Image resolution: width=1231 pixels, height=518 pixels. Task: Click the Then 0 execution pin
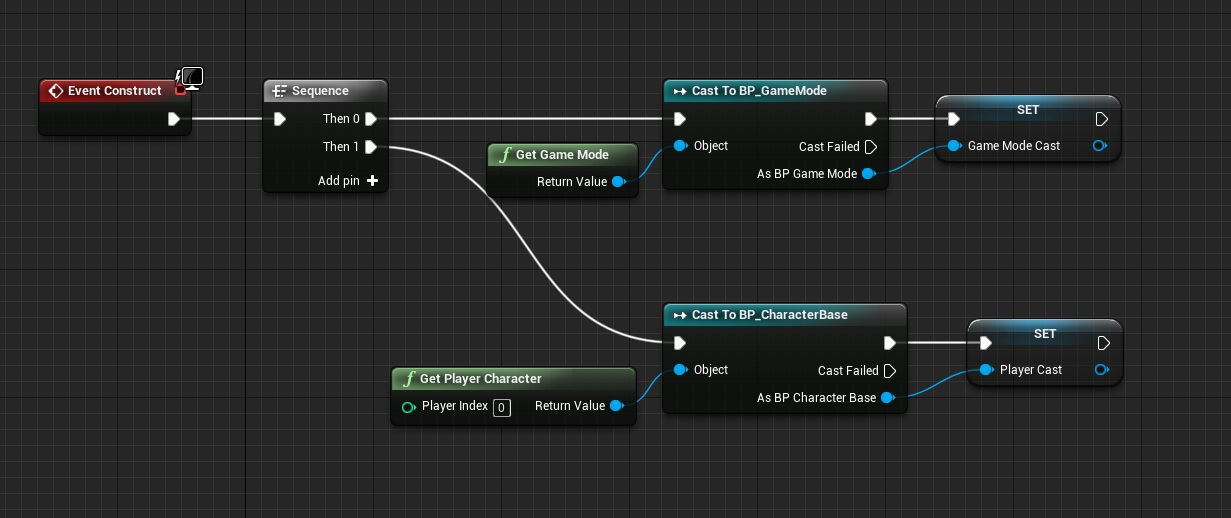pyautogui.click(x=371, y=119)
